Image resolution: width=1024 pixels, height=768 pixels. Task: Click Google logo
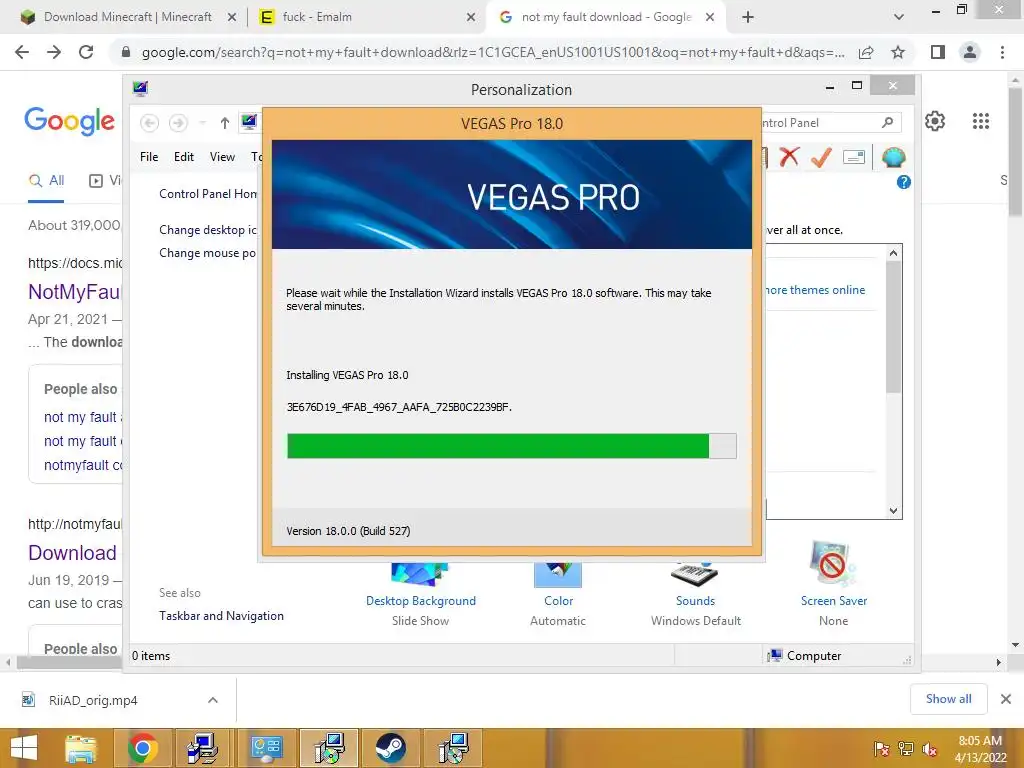coord(69,121)
